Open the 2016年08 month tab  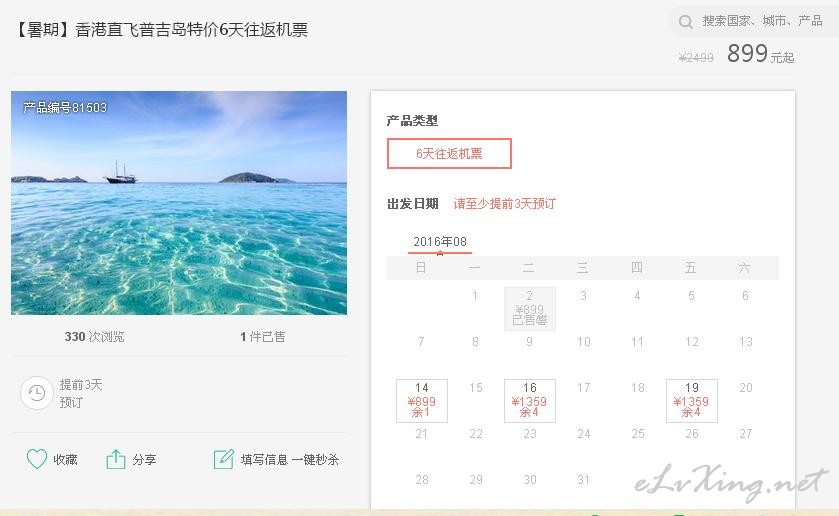pyautogui.click(x=440, y=242)
